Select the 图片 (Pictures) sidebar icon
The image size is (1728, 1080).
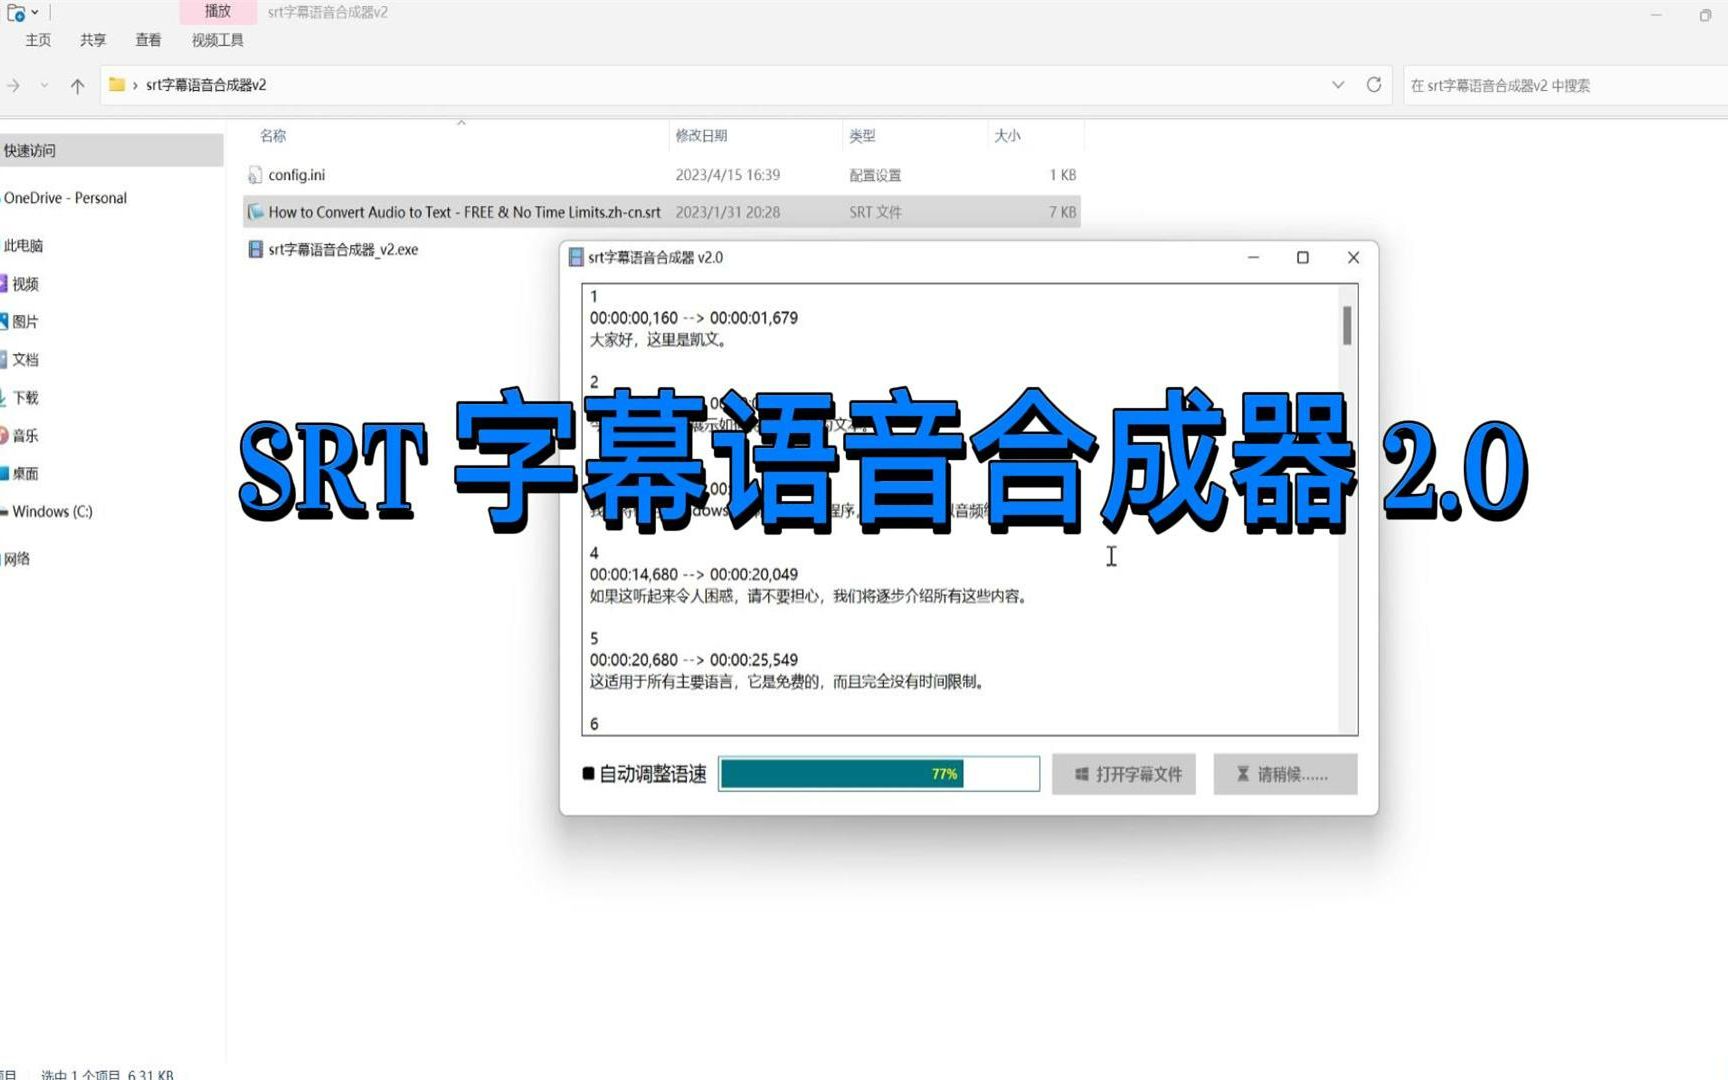tap(24, 321)
